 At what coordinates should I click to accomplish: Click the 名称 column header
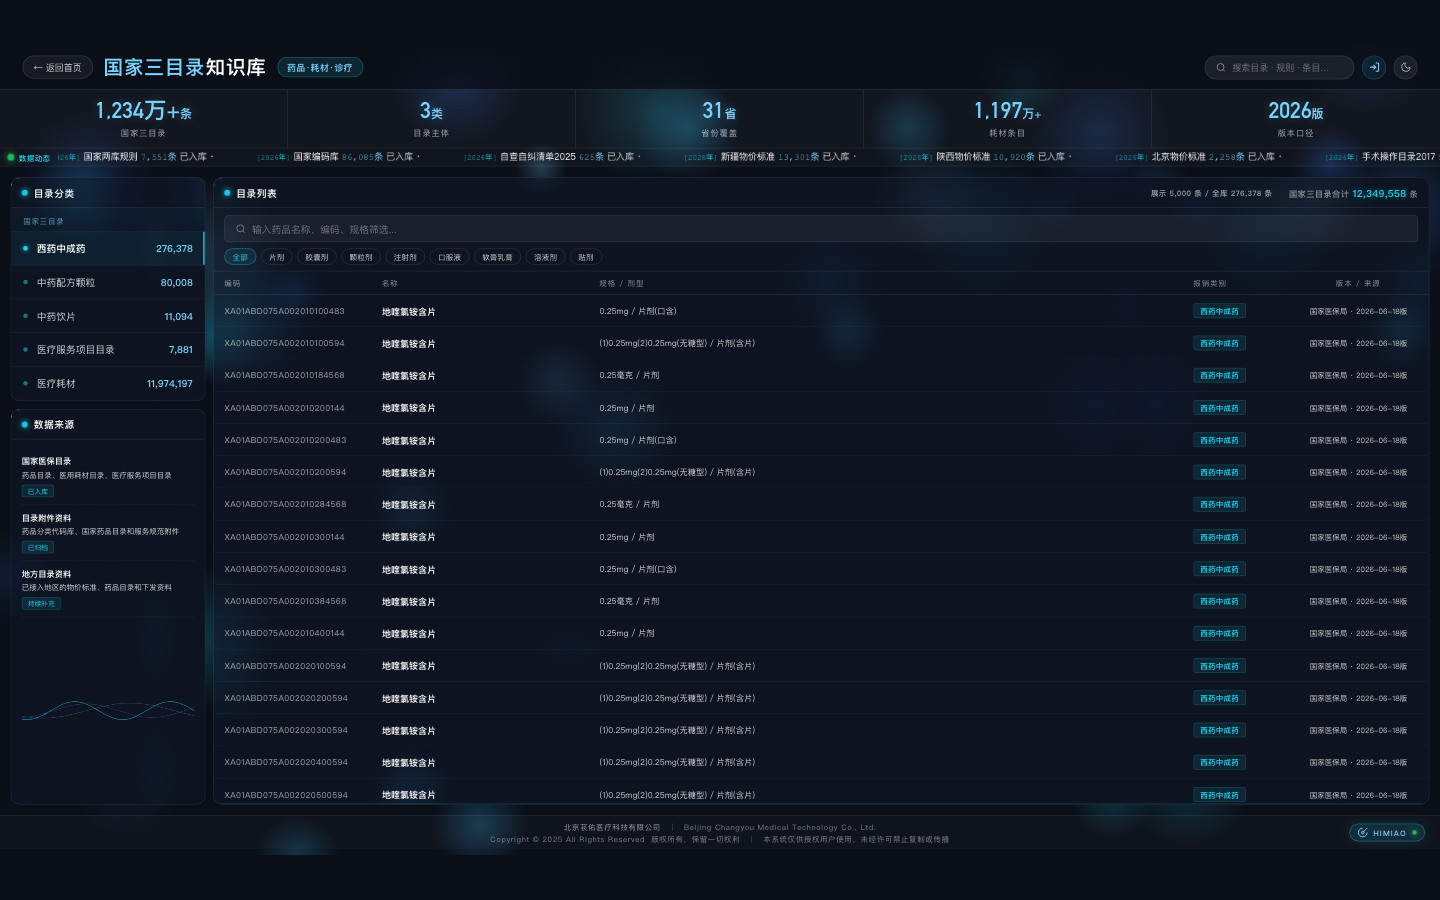point(390,284)
